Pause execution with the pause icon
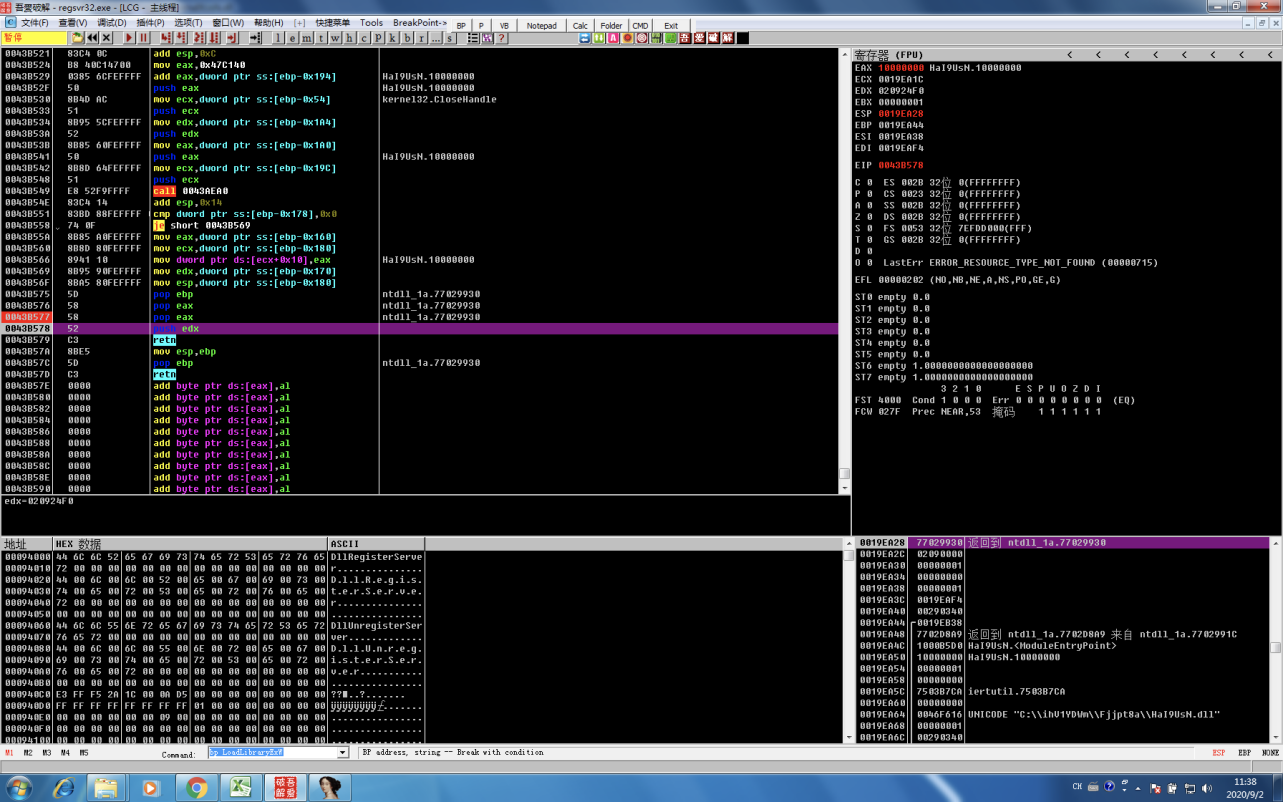Screen dimensions: 1283x802 (144, 38)
